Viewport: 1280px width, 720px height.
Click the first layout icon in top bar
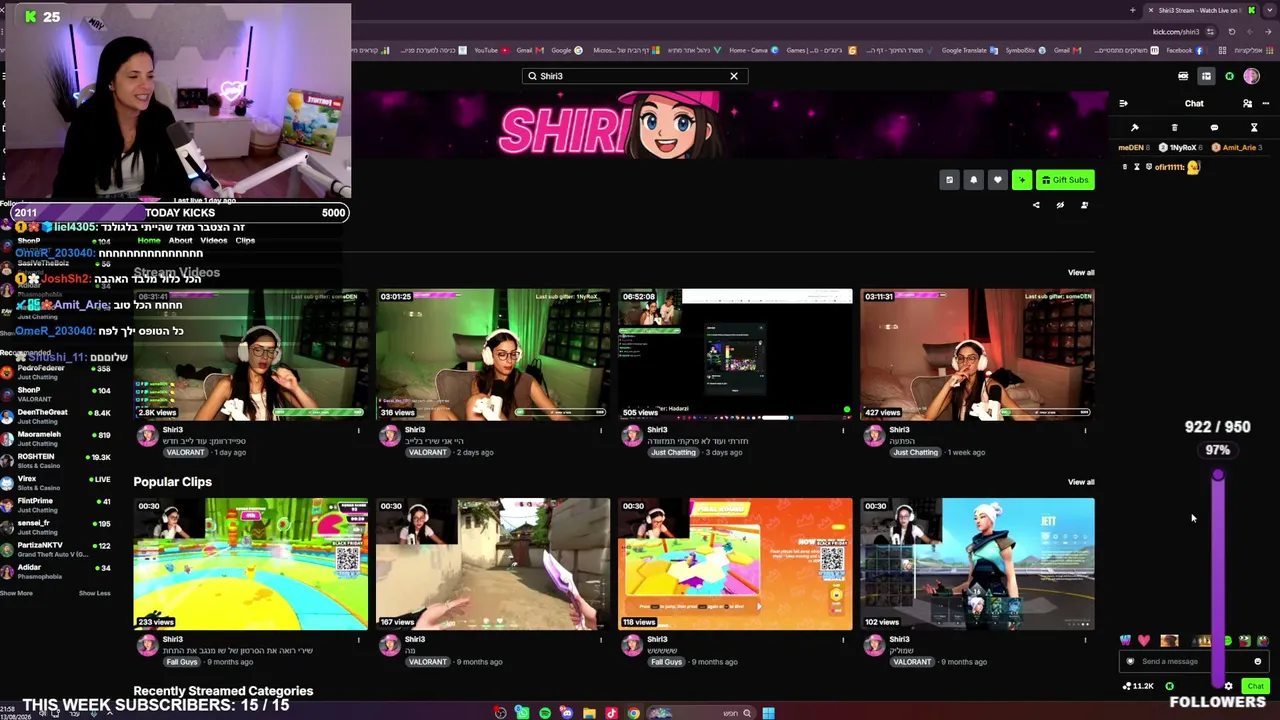click(x=1183, y=76)
